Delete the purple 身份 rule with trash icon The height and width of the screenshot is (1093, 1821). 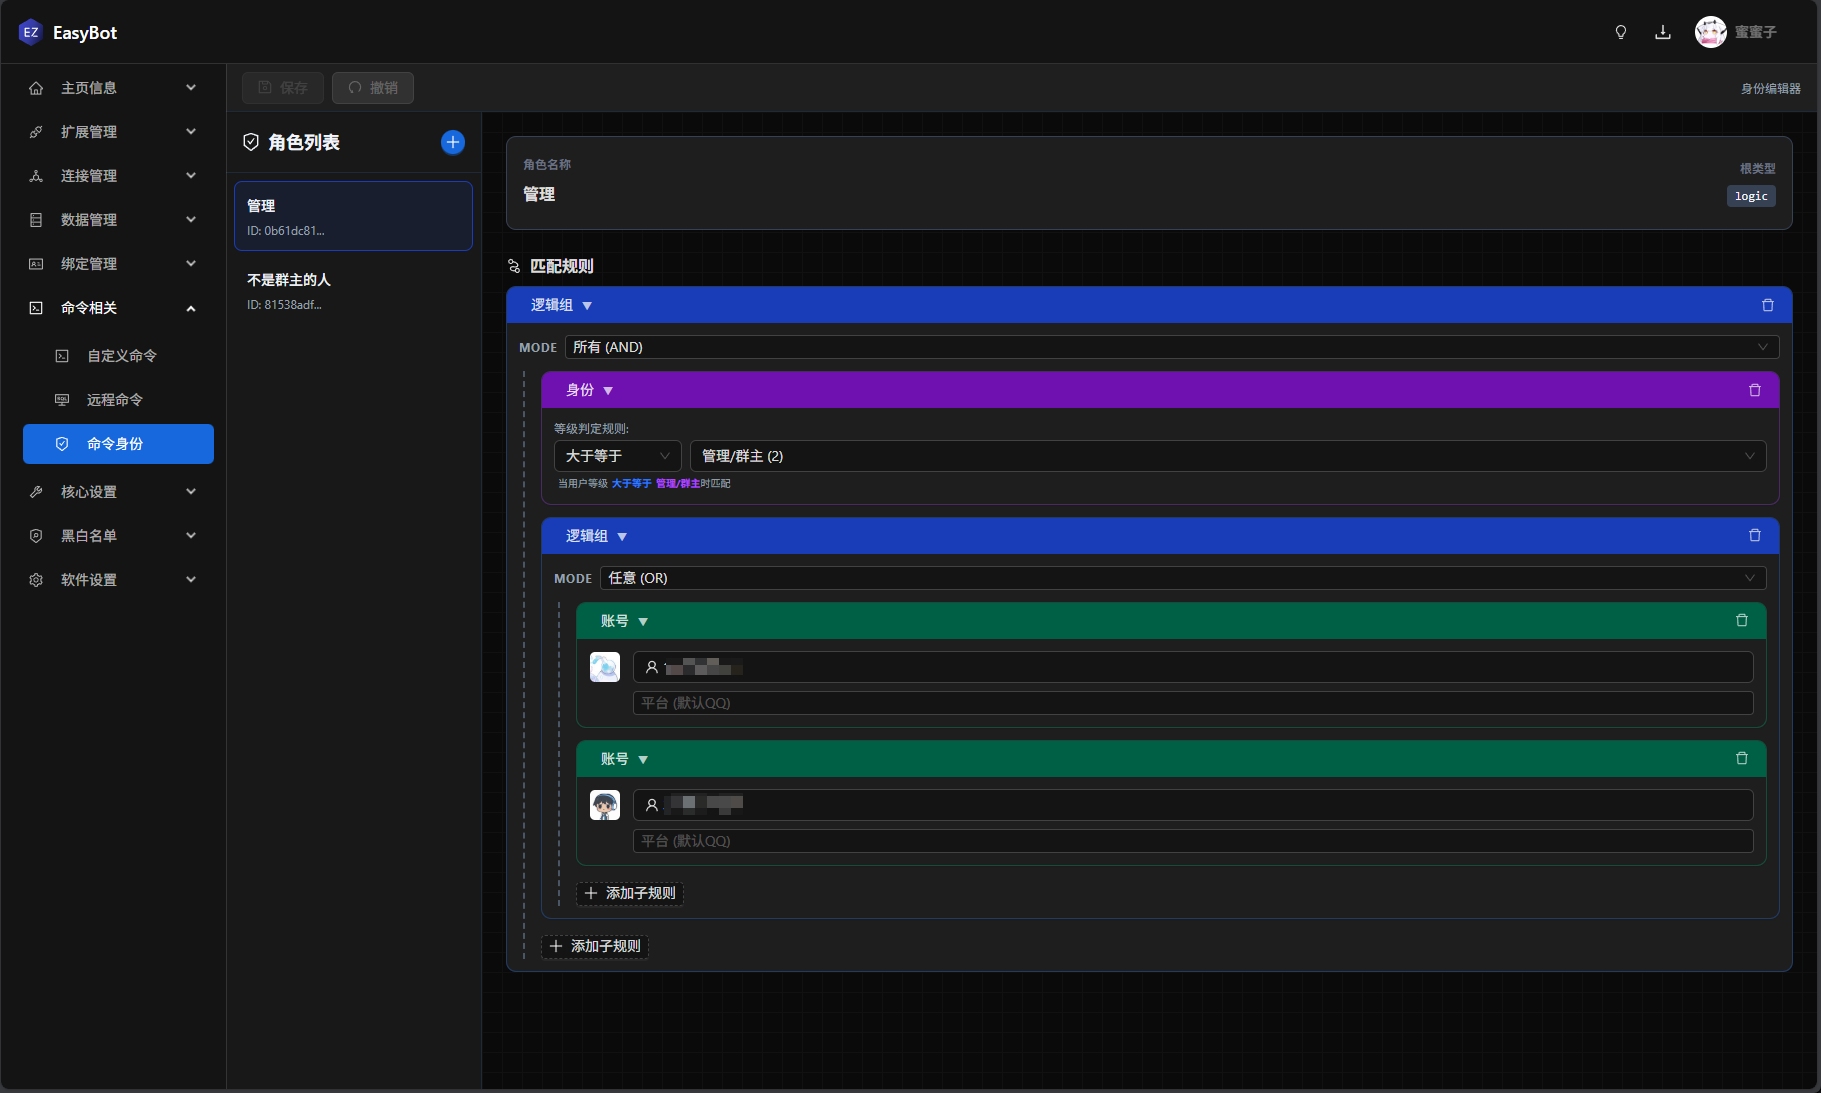pyautogui.click(x=1754, y=390)
